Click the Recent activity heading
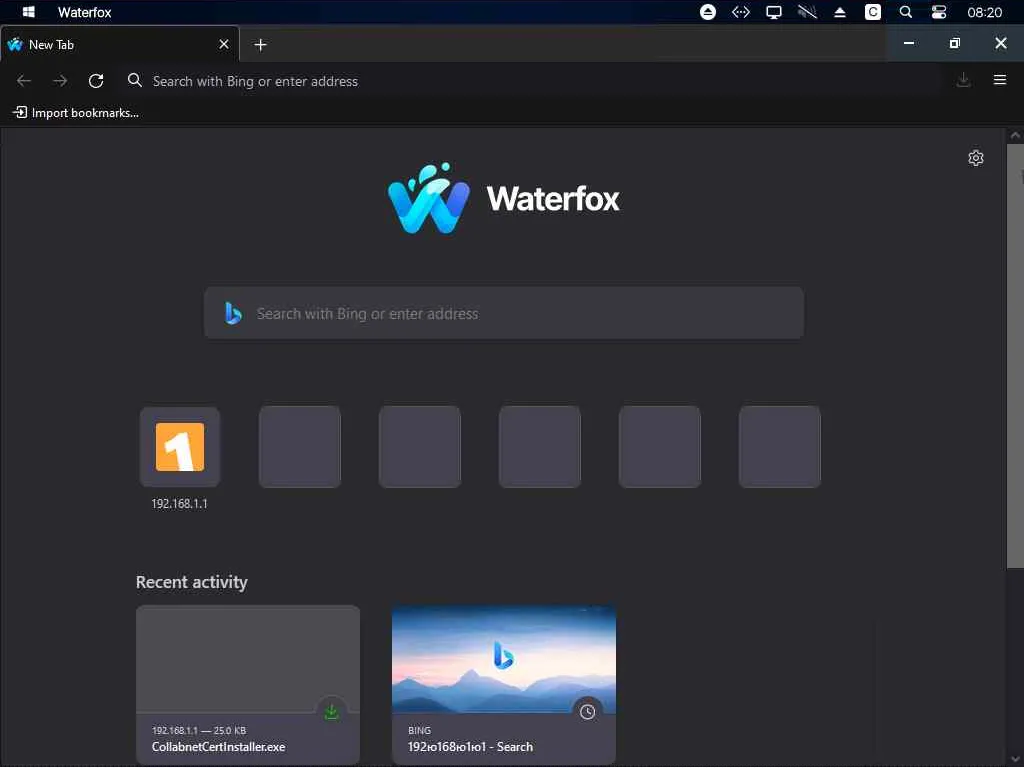This screenshot has width=1024, height=768. [191, 582]
